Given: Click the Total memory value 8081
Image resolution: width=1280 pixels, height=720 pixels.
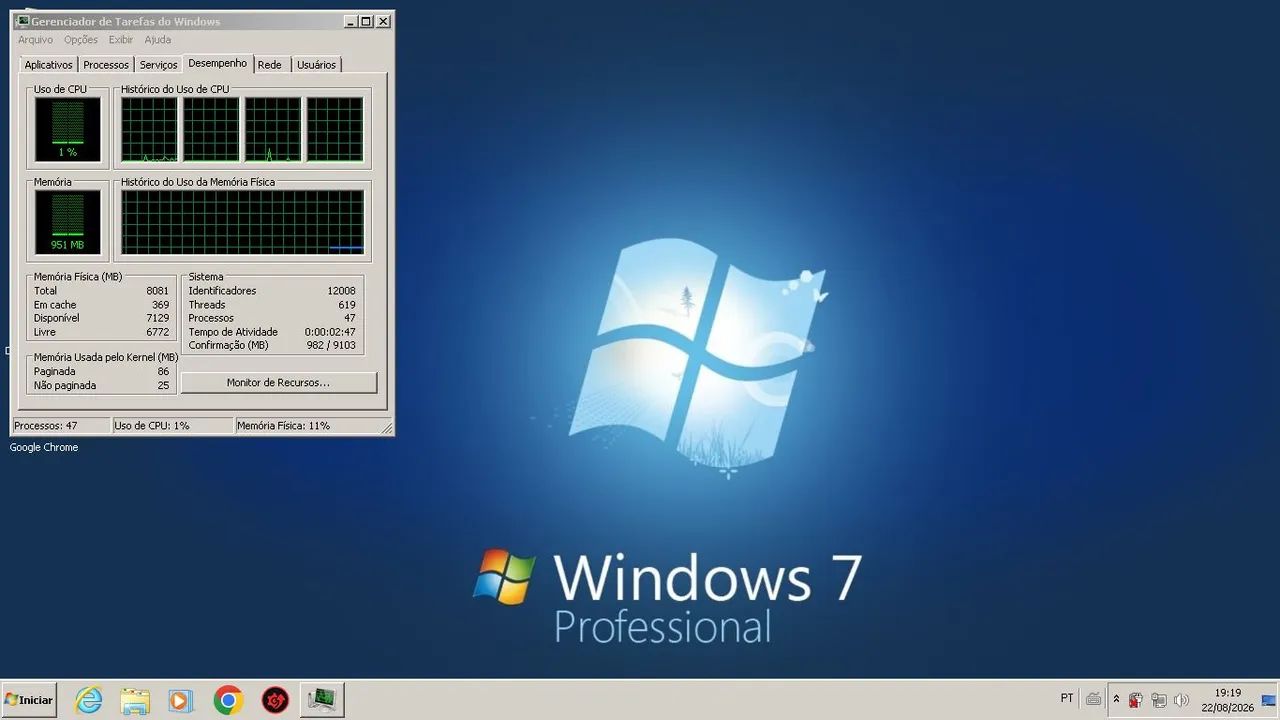Looking at the screenshot, I should [157, 291].
